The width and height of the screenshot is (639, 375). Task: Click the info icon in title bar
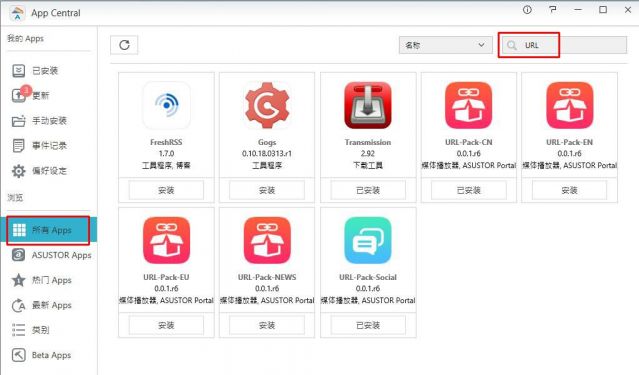pyautogui.click(x=527, y=10)
